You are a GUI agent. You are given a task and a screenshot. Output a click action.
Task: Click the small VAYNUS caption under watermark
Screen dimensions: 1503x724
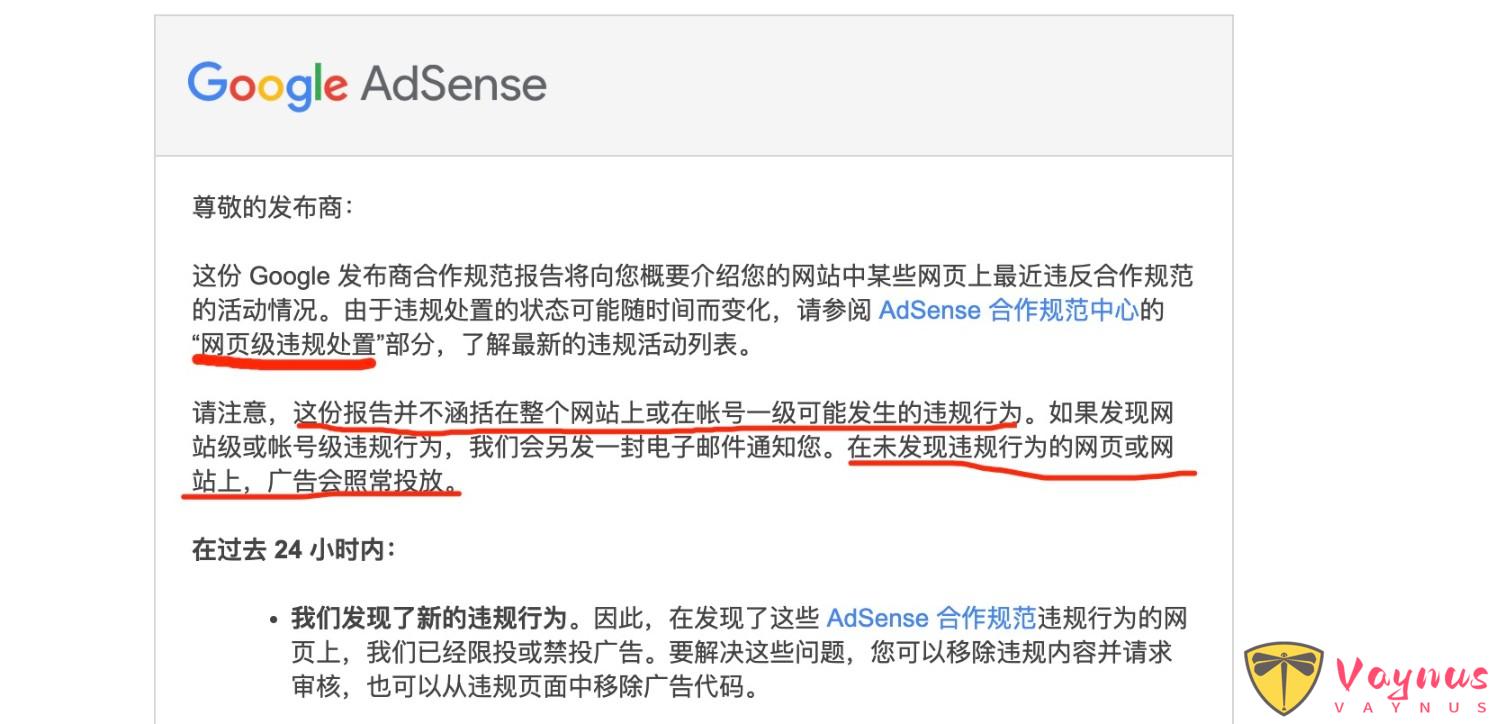pos(1411,707)
